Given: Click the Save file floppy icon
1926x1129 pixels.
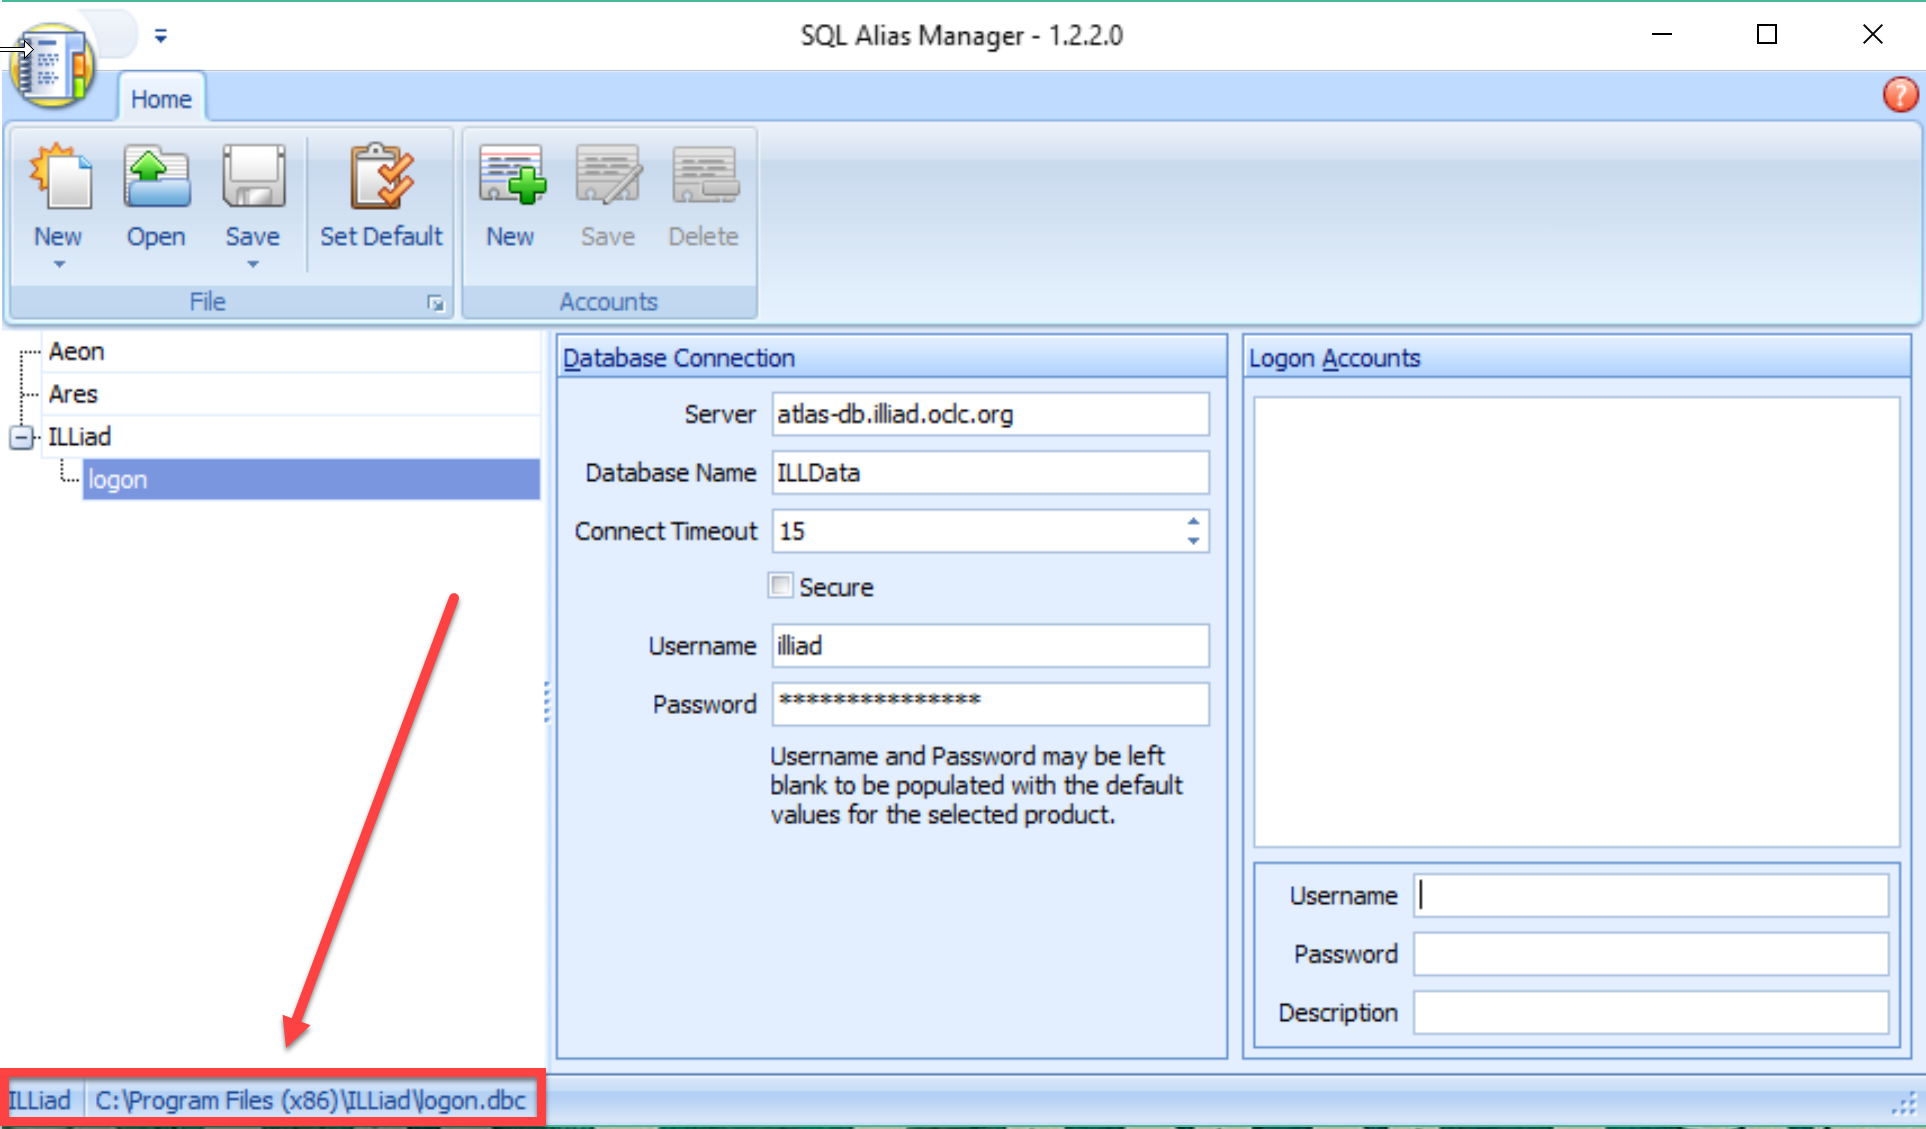Looking at the screenshot, I should [252, 178].
